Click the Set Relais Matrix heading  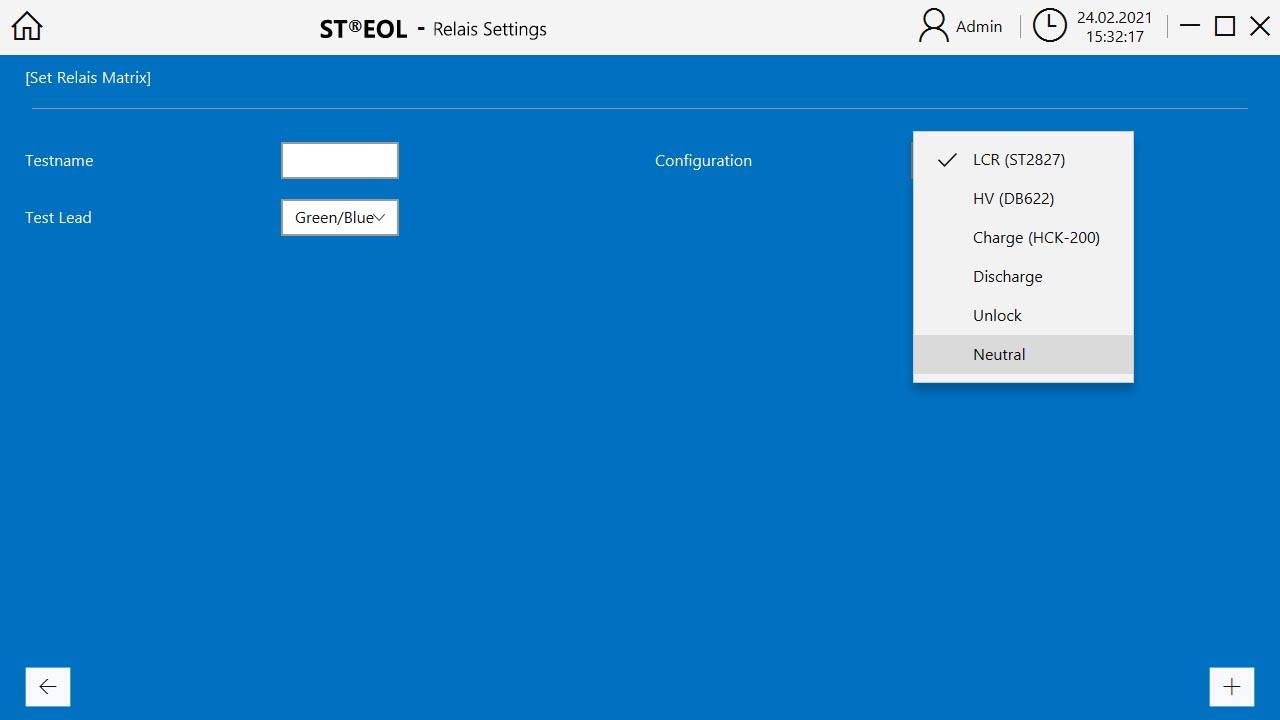coord(88,78)
